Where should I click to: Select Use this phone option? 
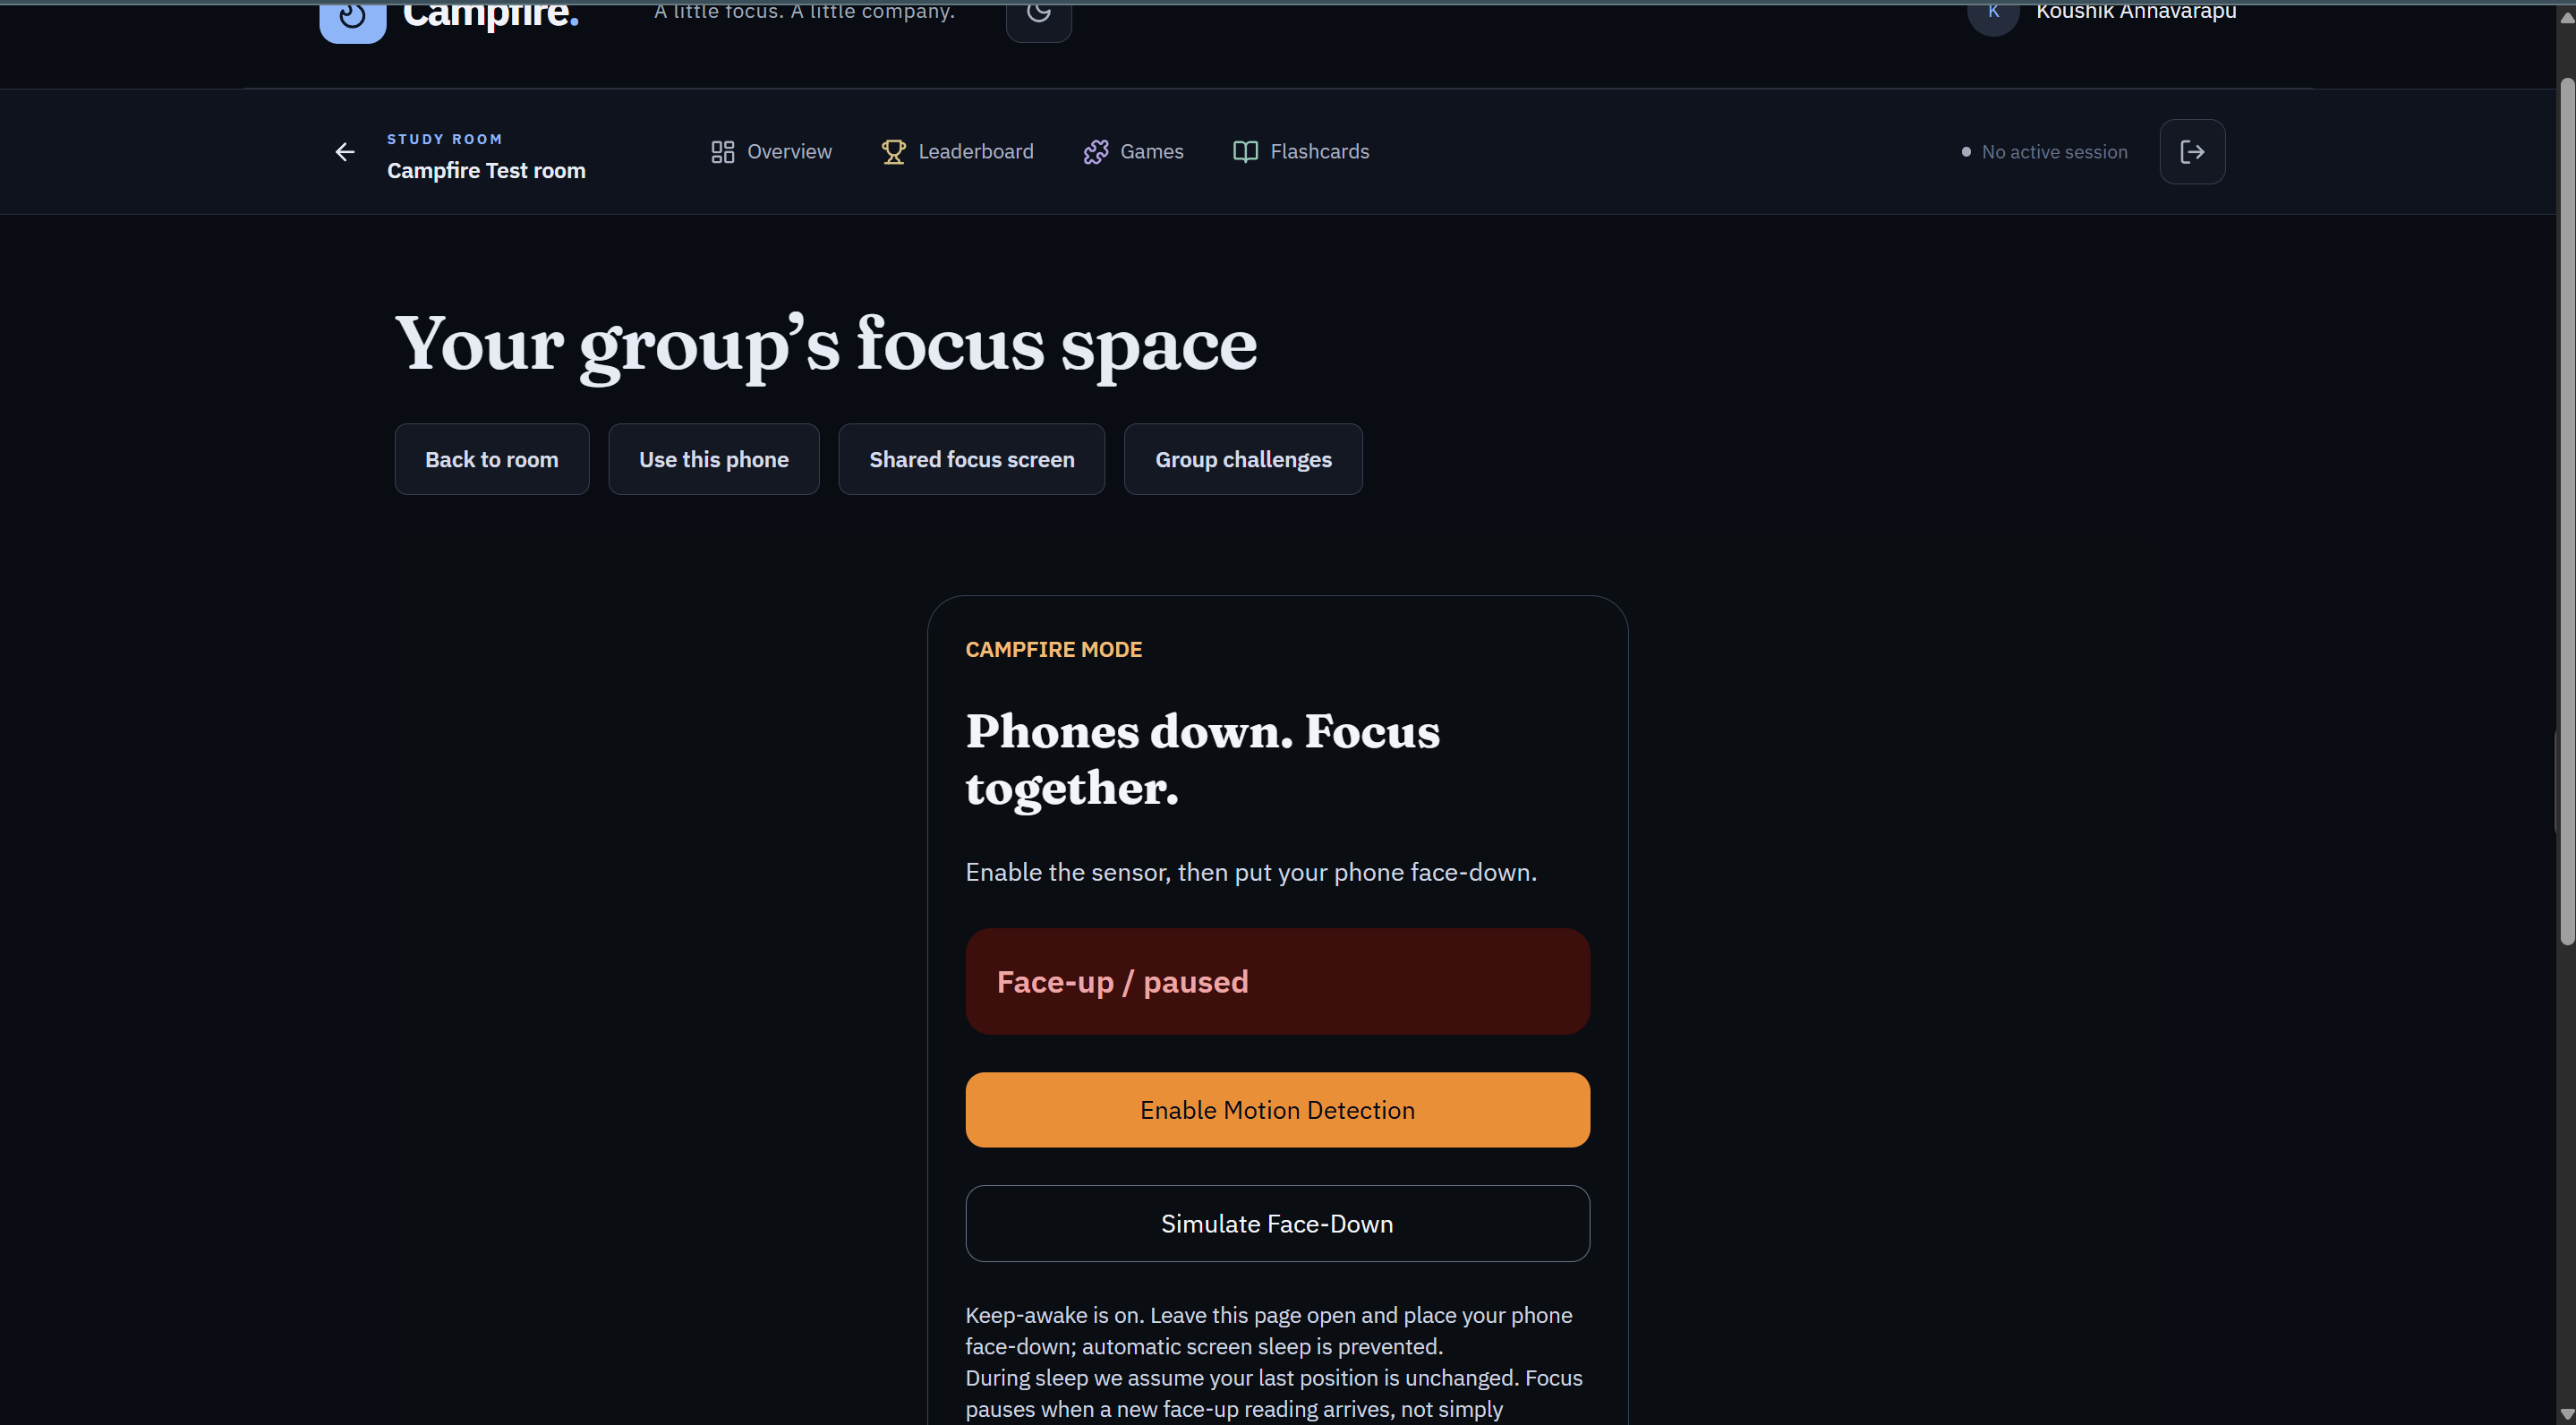pyautogui.click(x=714, y=459)
